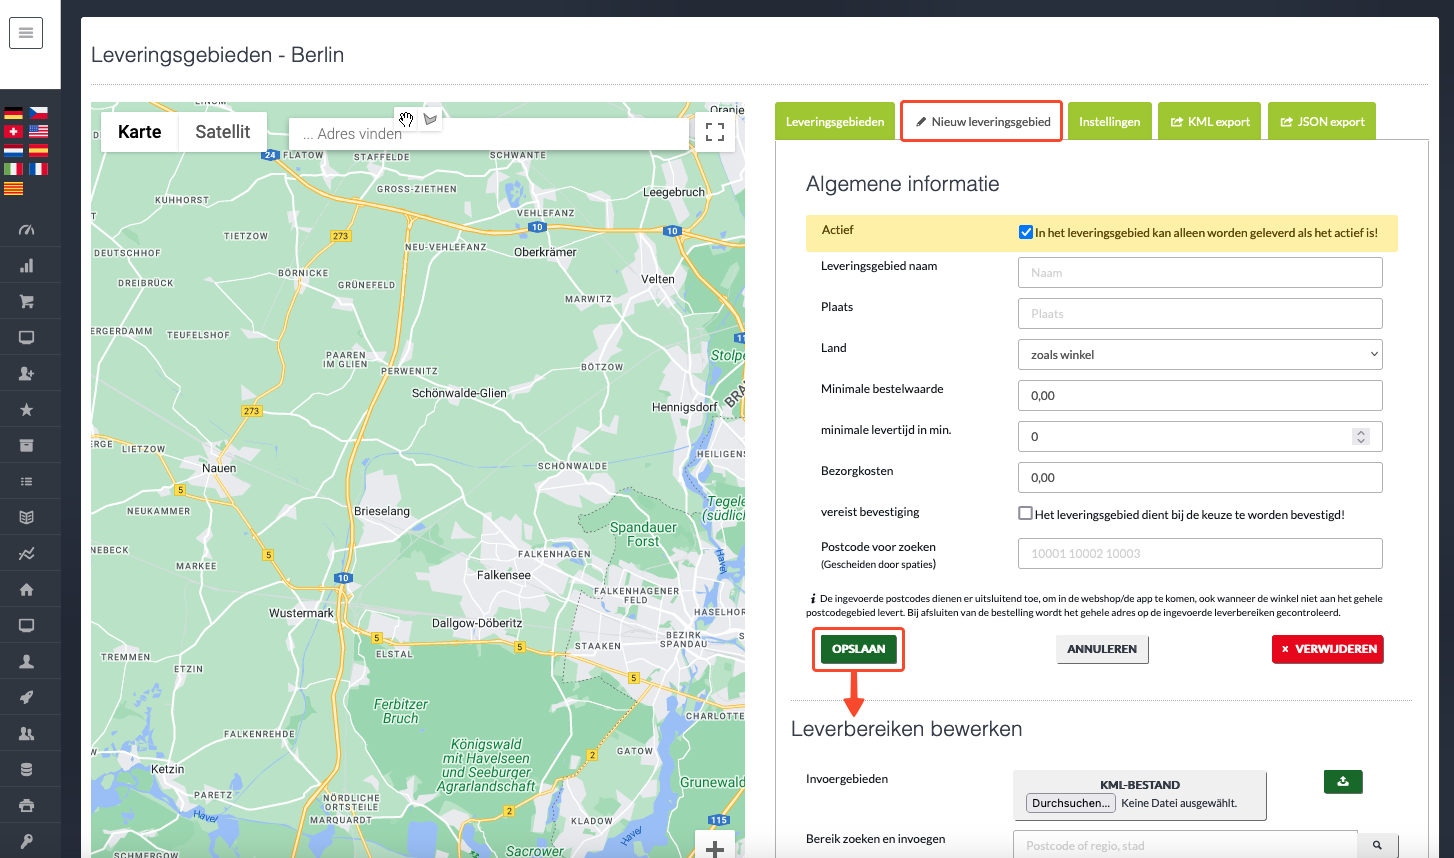
Task: Click the ANNULEREN button
Action: (x=1102, y=649)
